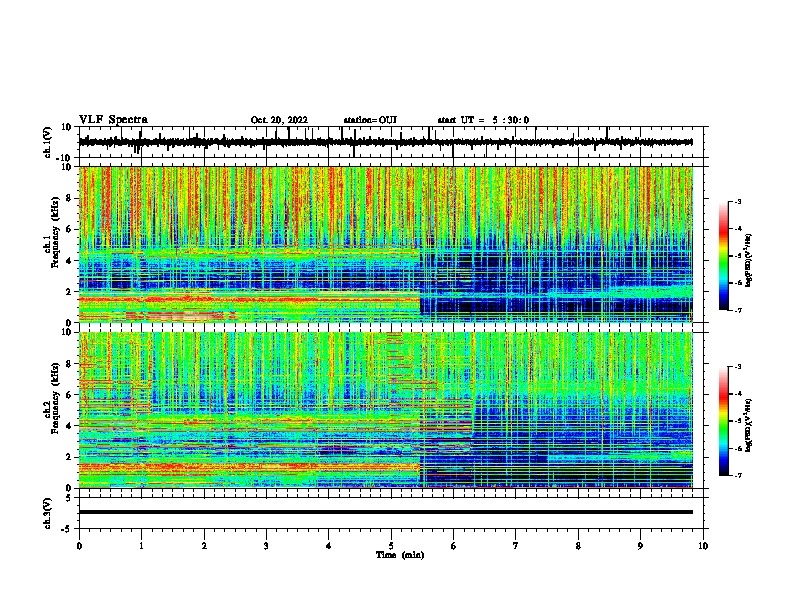Click the ch.2 colorbar "log(PSD)" unit label
The image size is (792, 612).
coord(749,426)
